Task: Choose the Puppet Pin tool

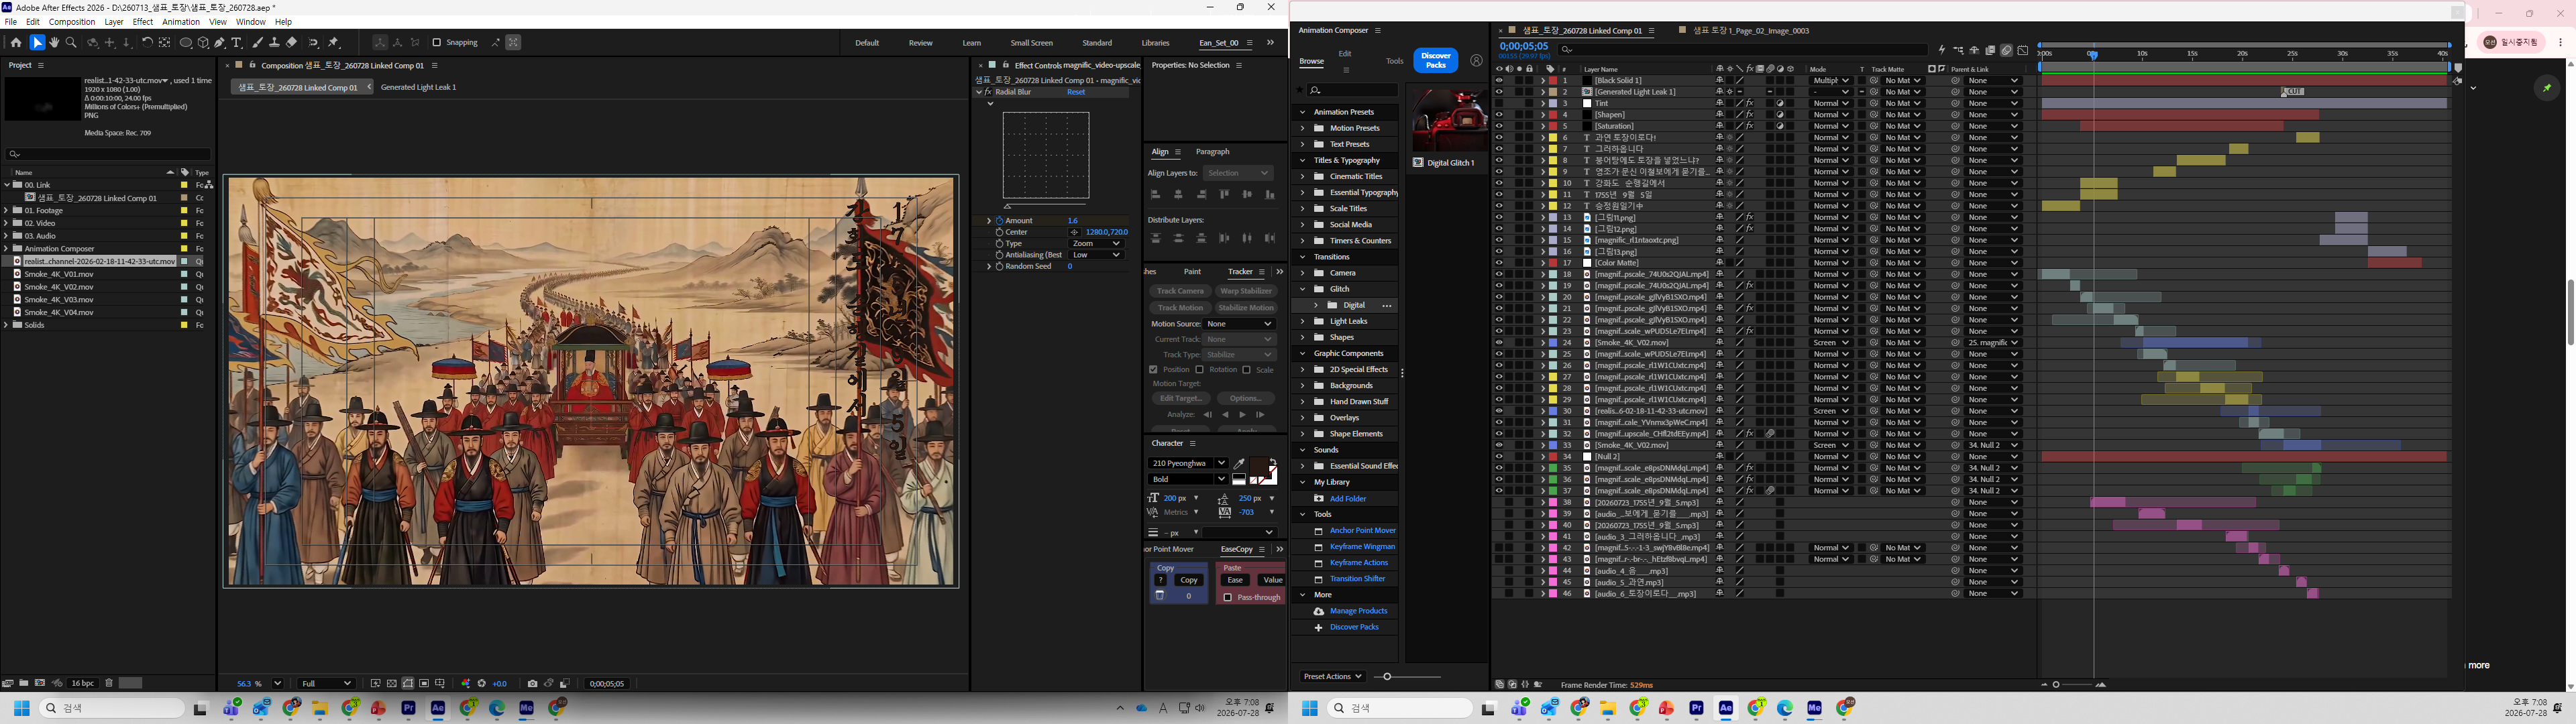Action: pyautogui.click(x=334, y=43)
